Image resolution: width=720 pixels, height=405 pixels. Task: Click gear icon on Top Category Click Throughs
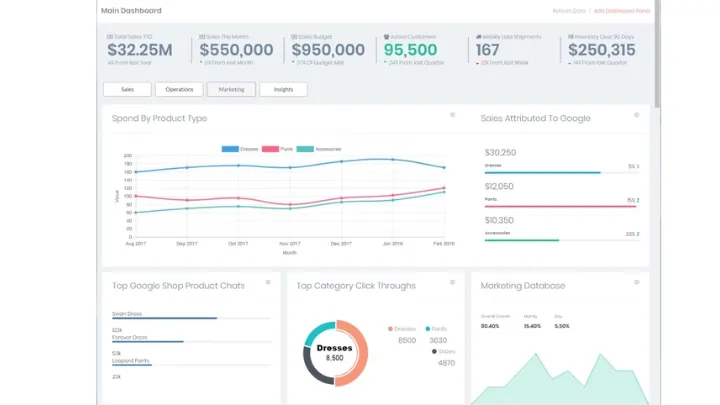click(452, 283)
